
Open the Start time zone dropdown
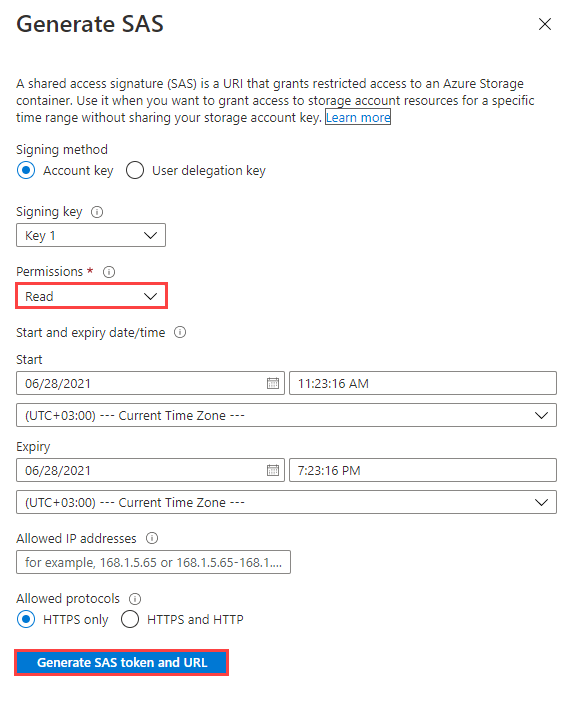tap(286, 415)
